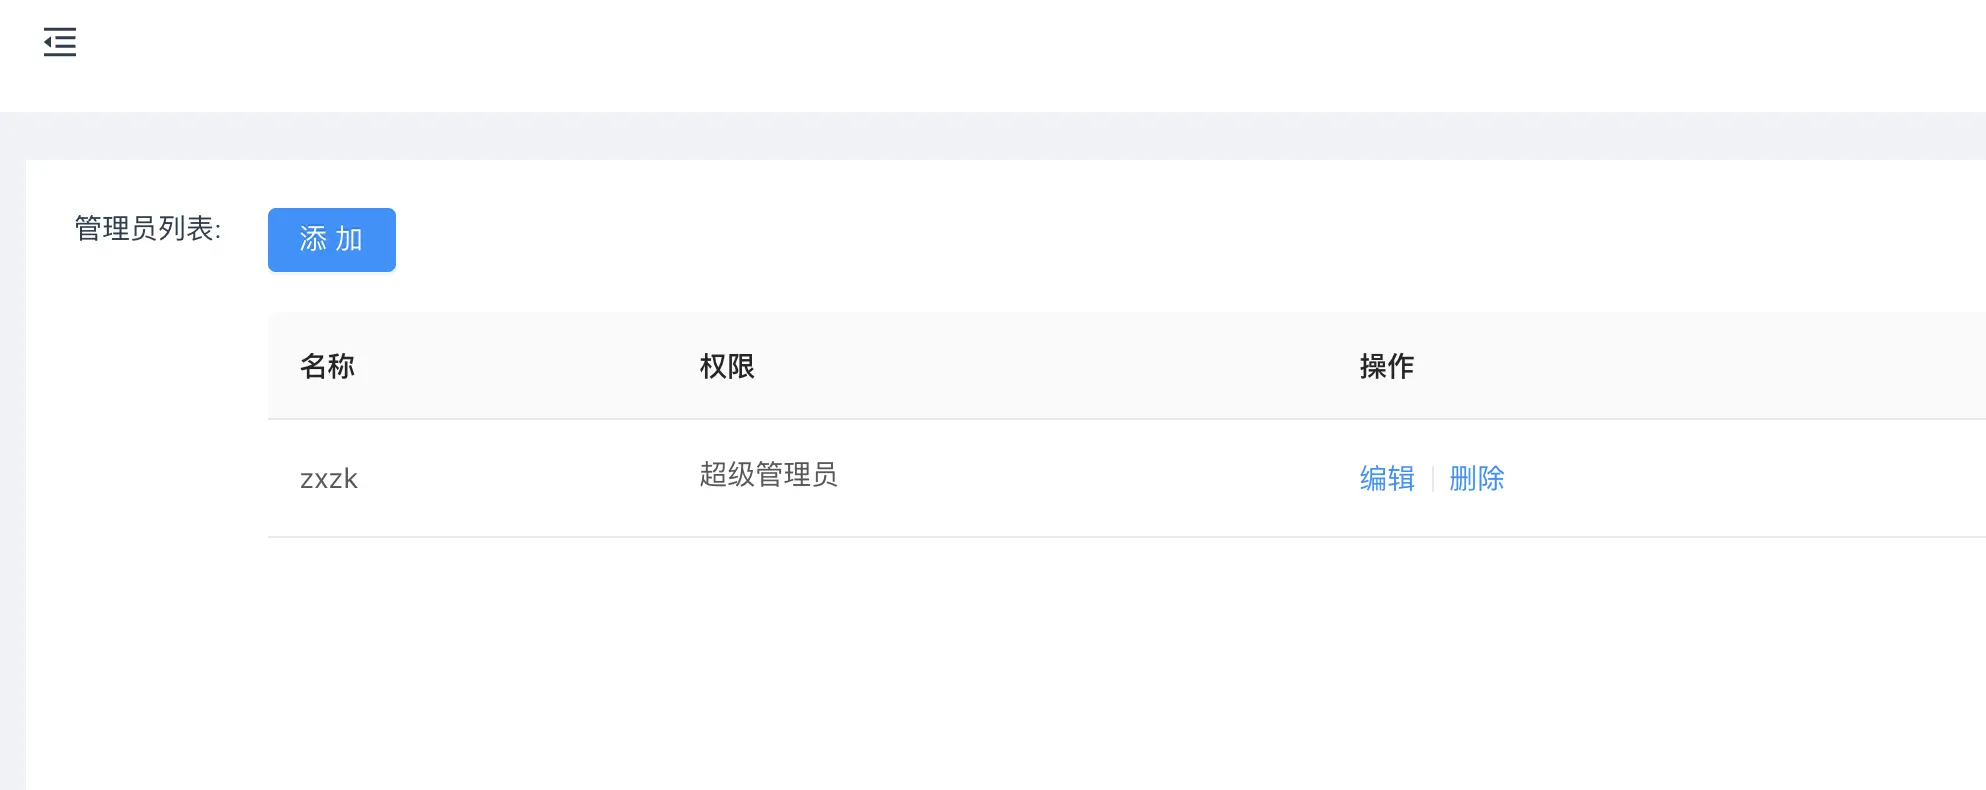Click the zxzk name cell

coord(329,479)
